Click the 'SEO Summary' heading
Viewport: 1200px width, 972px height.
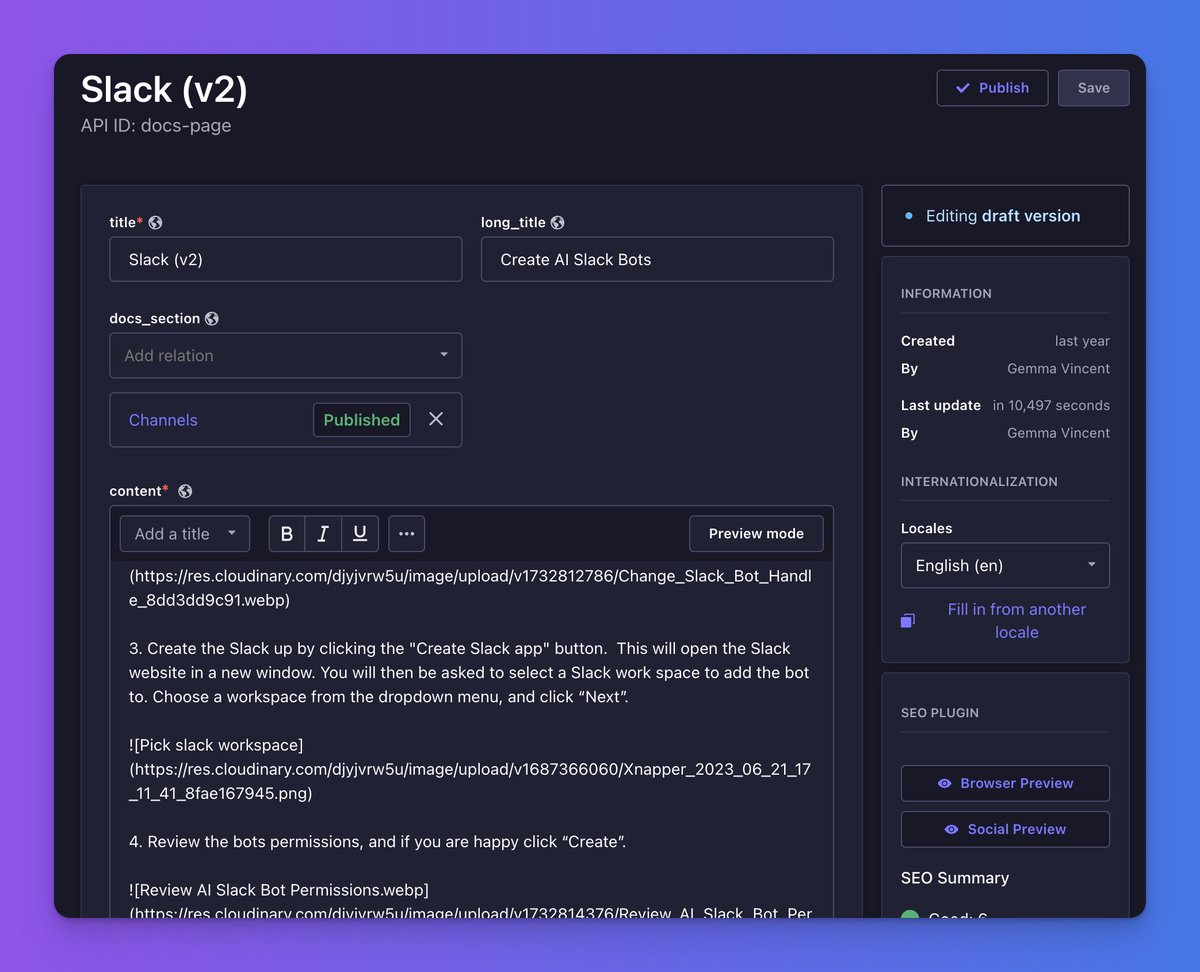point(955,878)
